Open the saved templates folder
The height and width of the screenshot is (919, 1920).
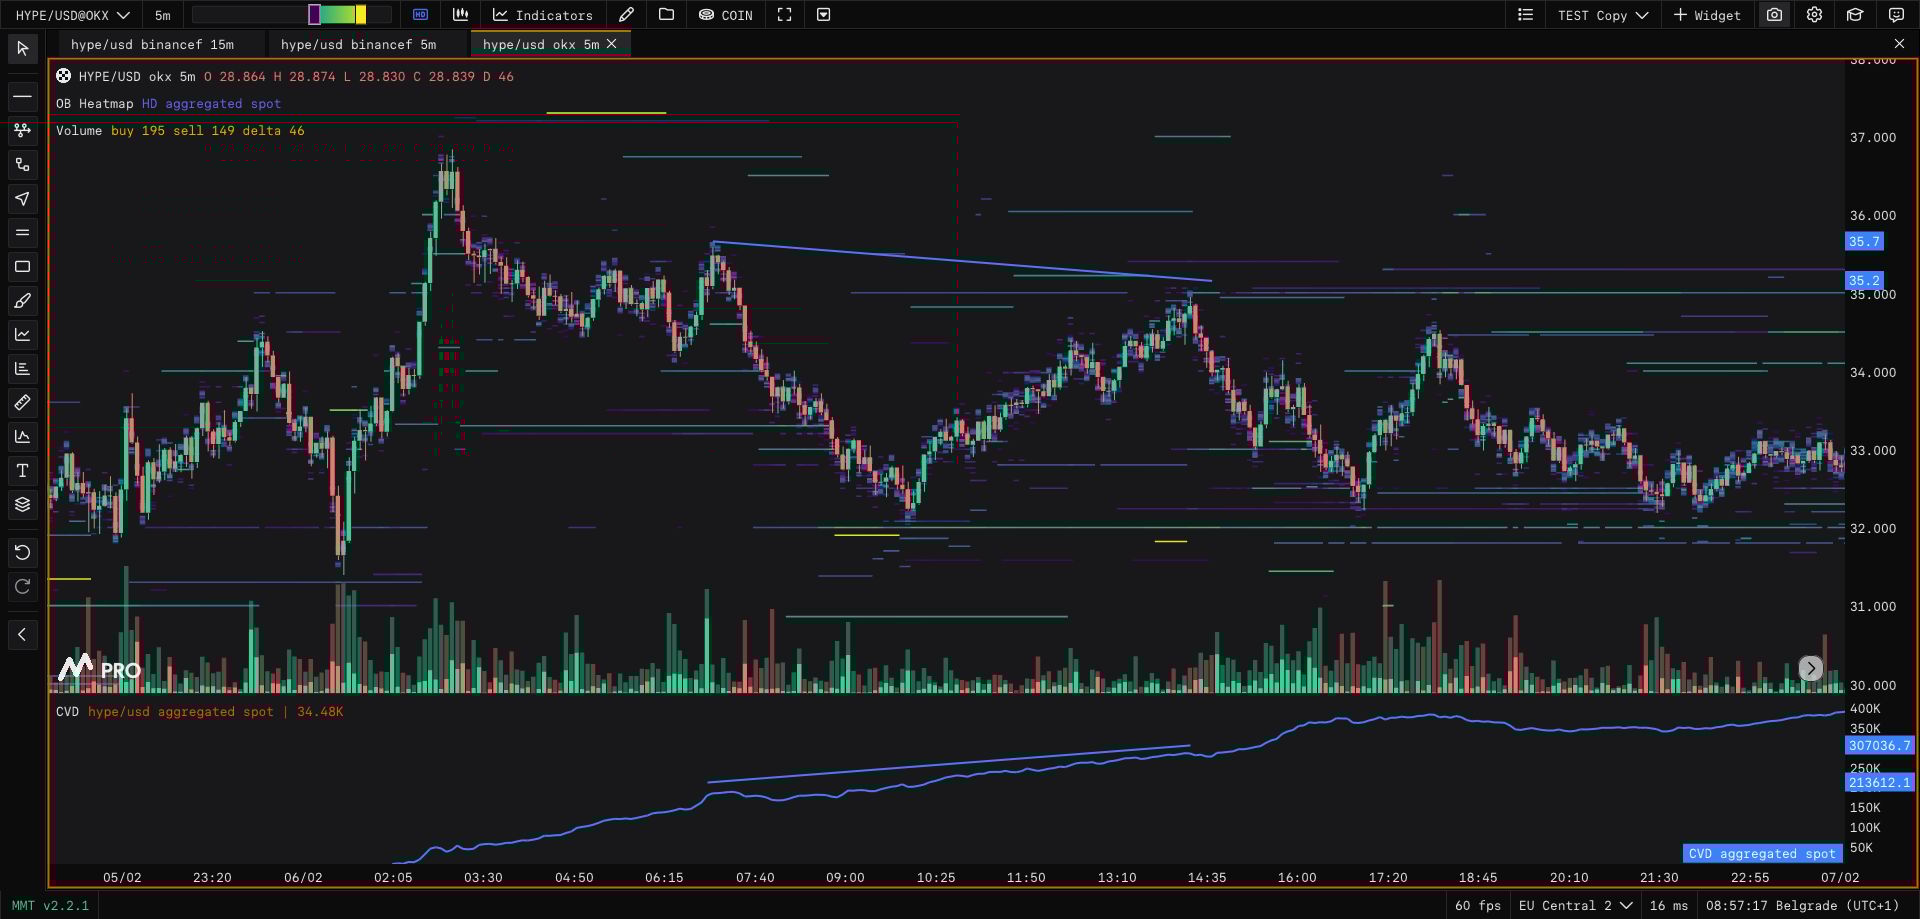point(667,15)
